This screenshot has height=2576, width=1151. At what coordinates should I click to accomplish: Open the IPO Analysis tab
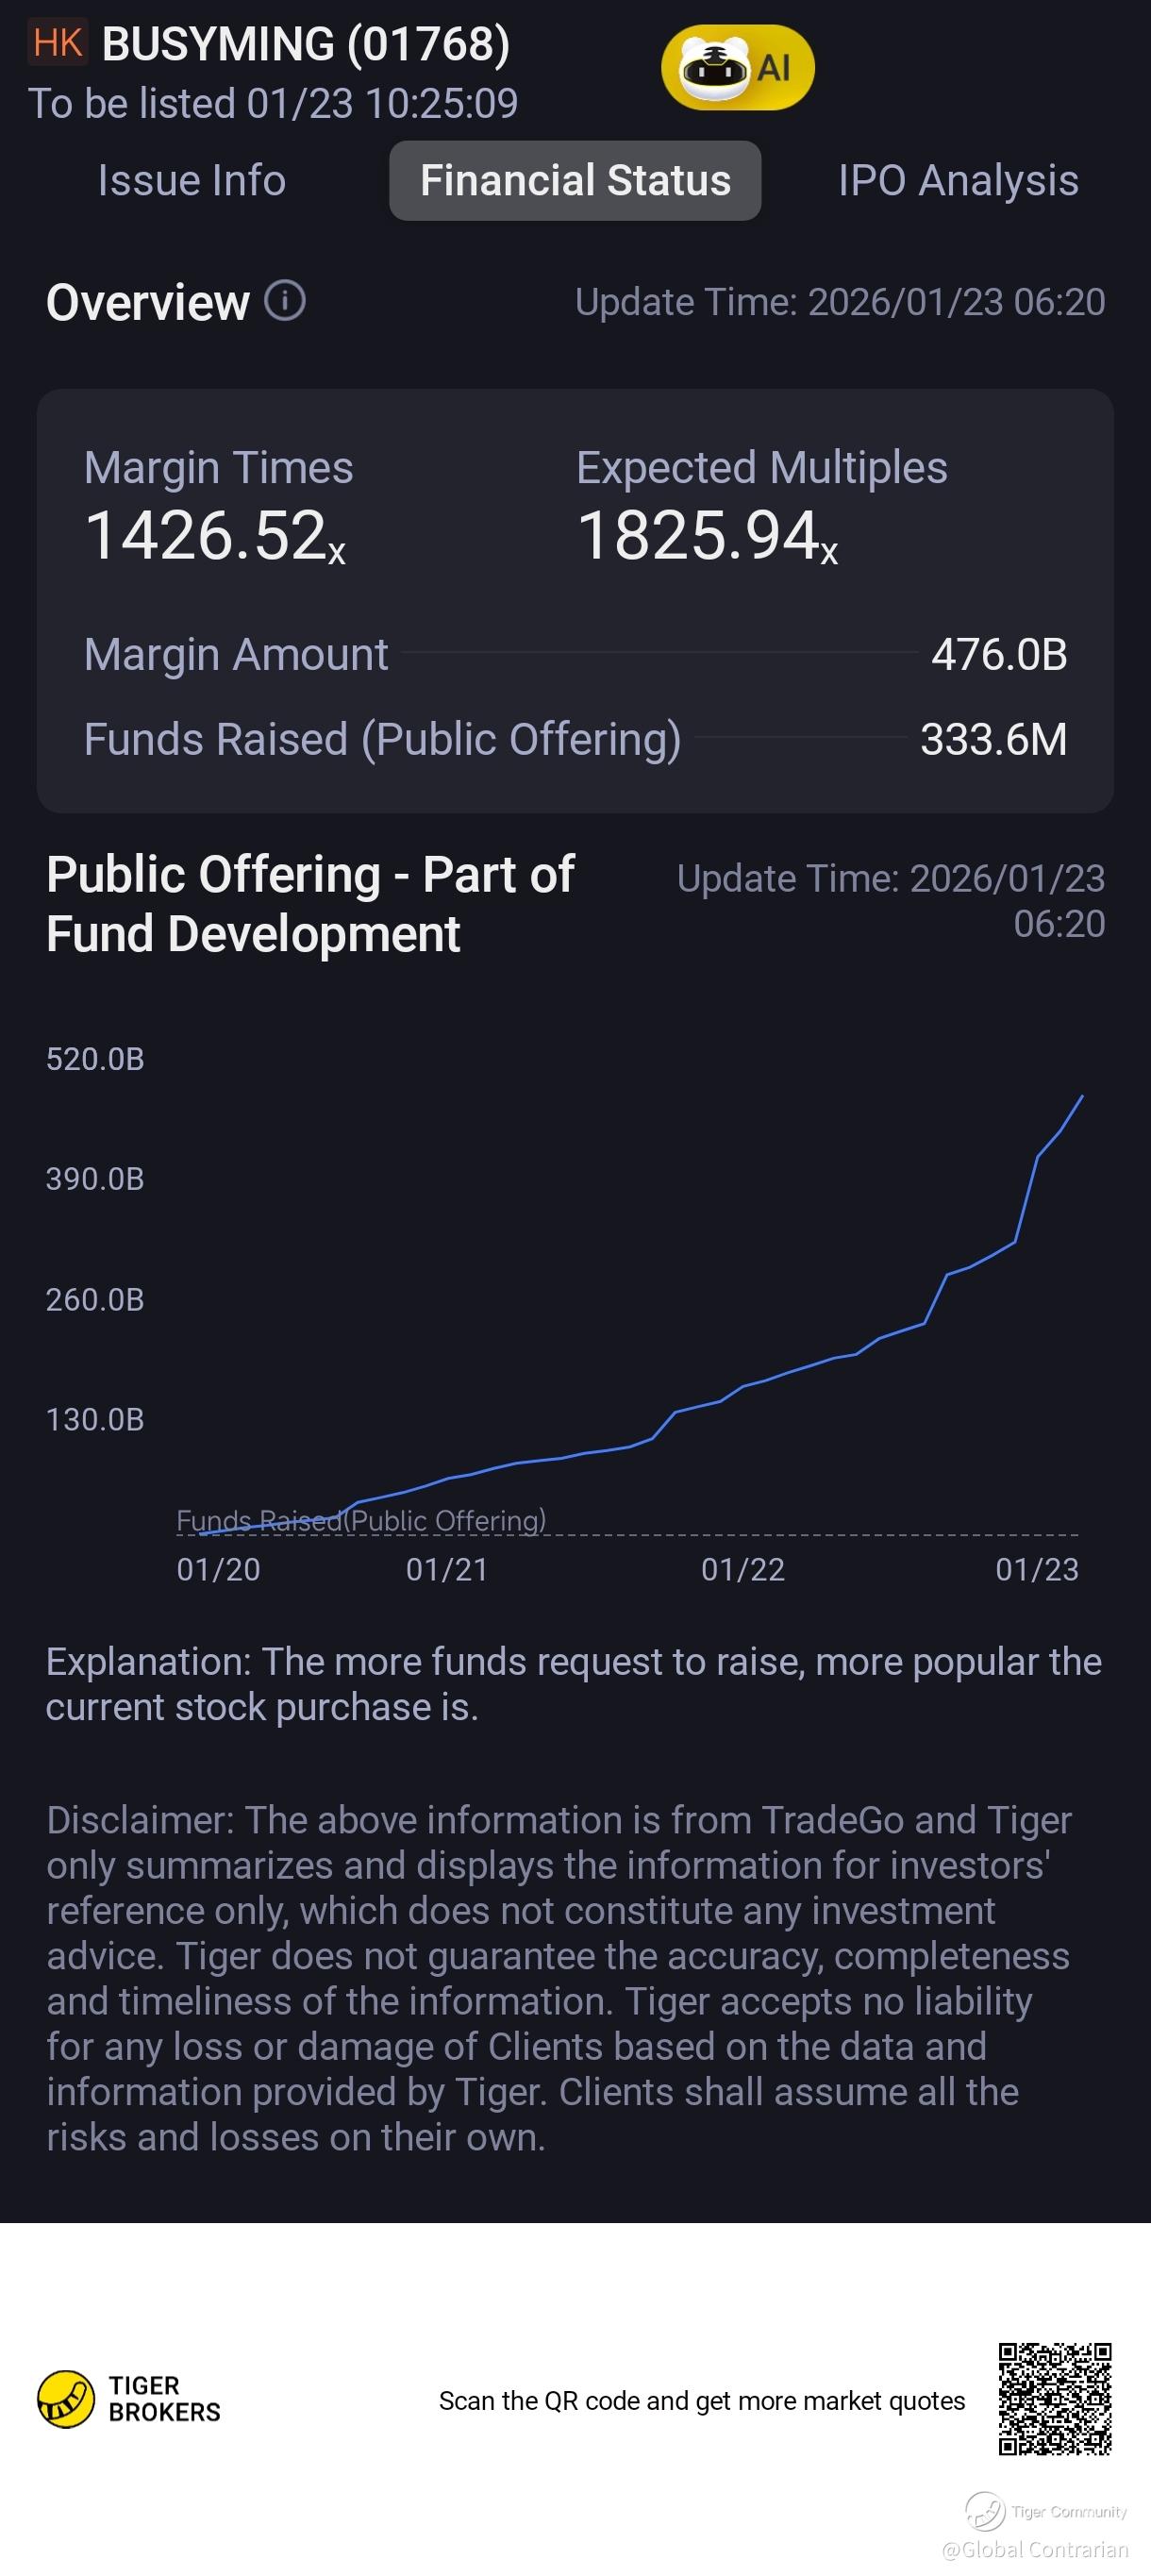point(958,181)
